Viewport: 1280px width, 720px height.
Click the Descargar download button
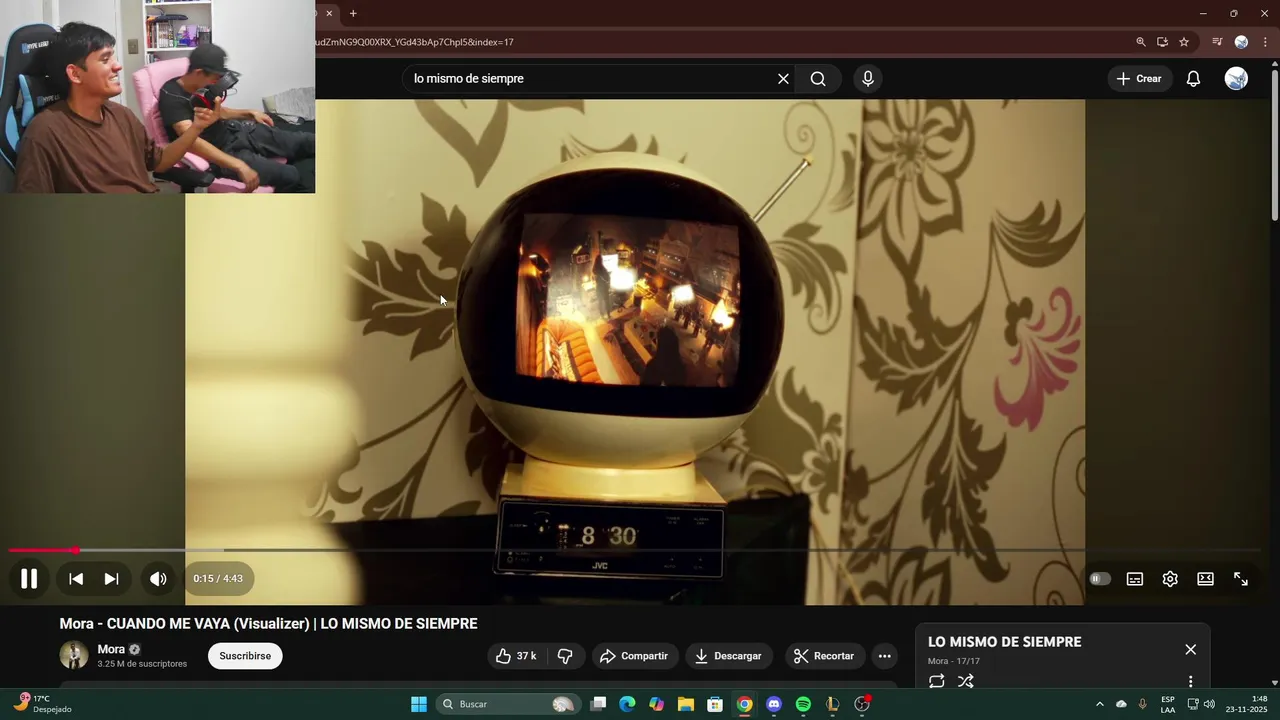(x=728, y=656)
